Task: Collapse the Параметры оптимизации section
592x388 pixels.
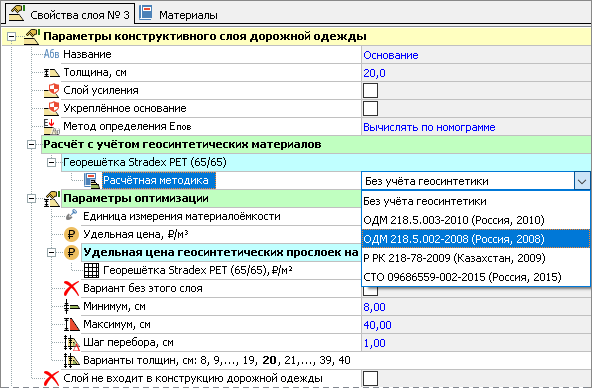Action: point(32,199)
